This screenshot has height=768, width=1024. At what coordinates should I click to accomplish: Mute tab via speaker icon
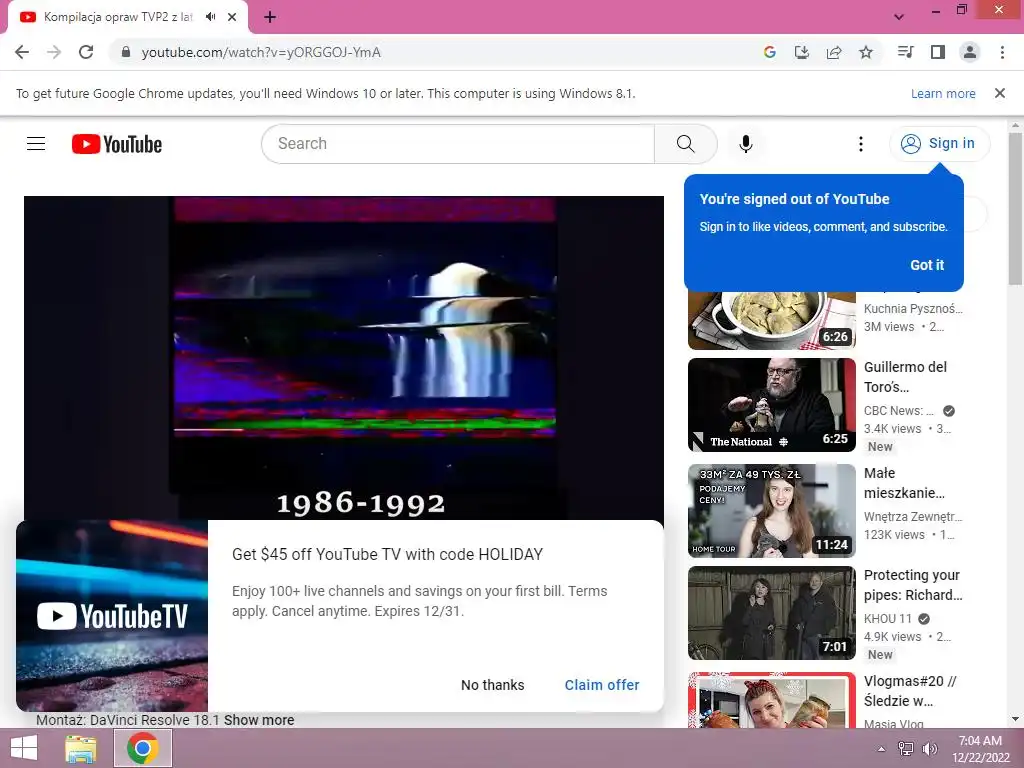click(210, 17)
